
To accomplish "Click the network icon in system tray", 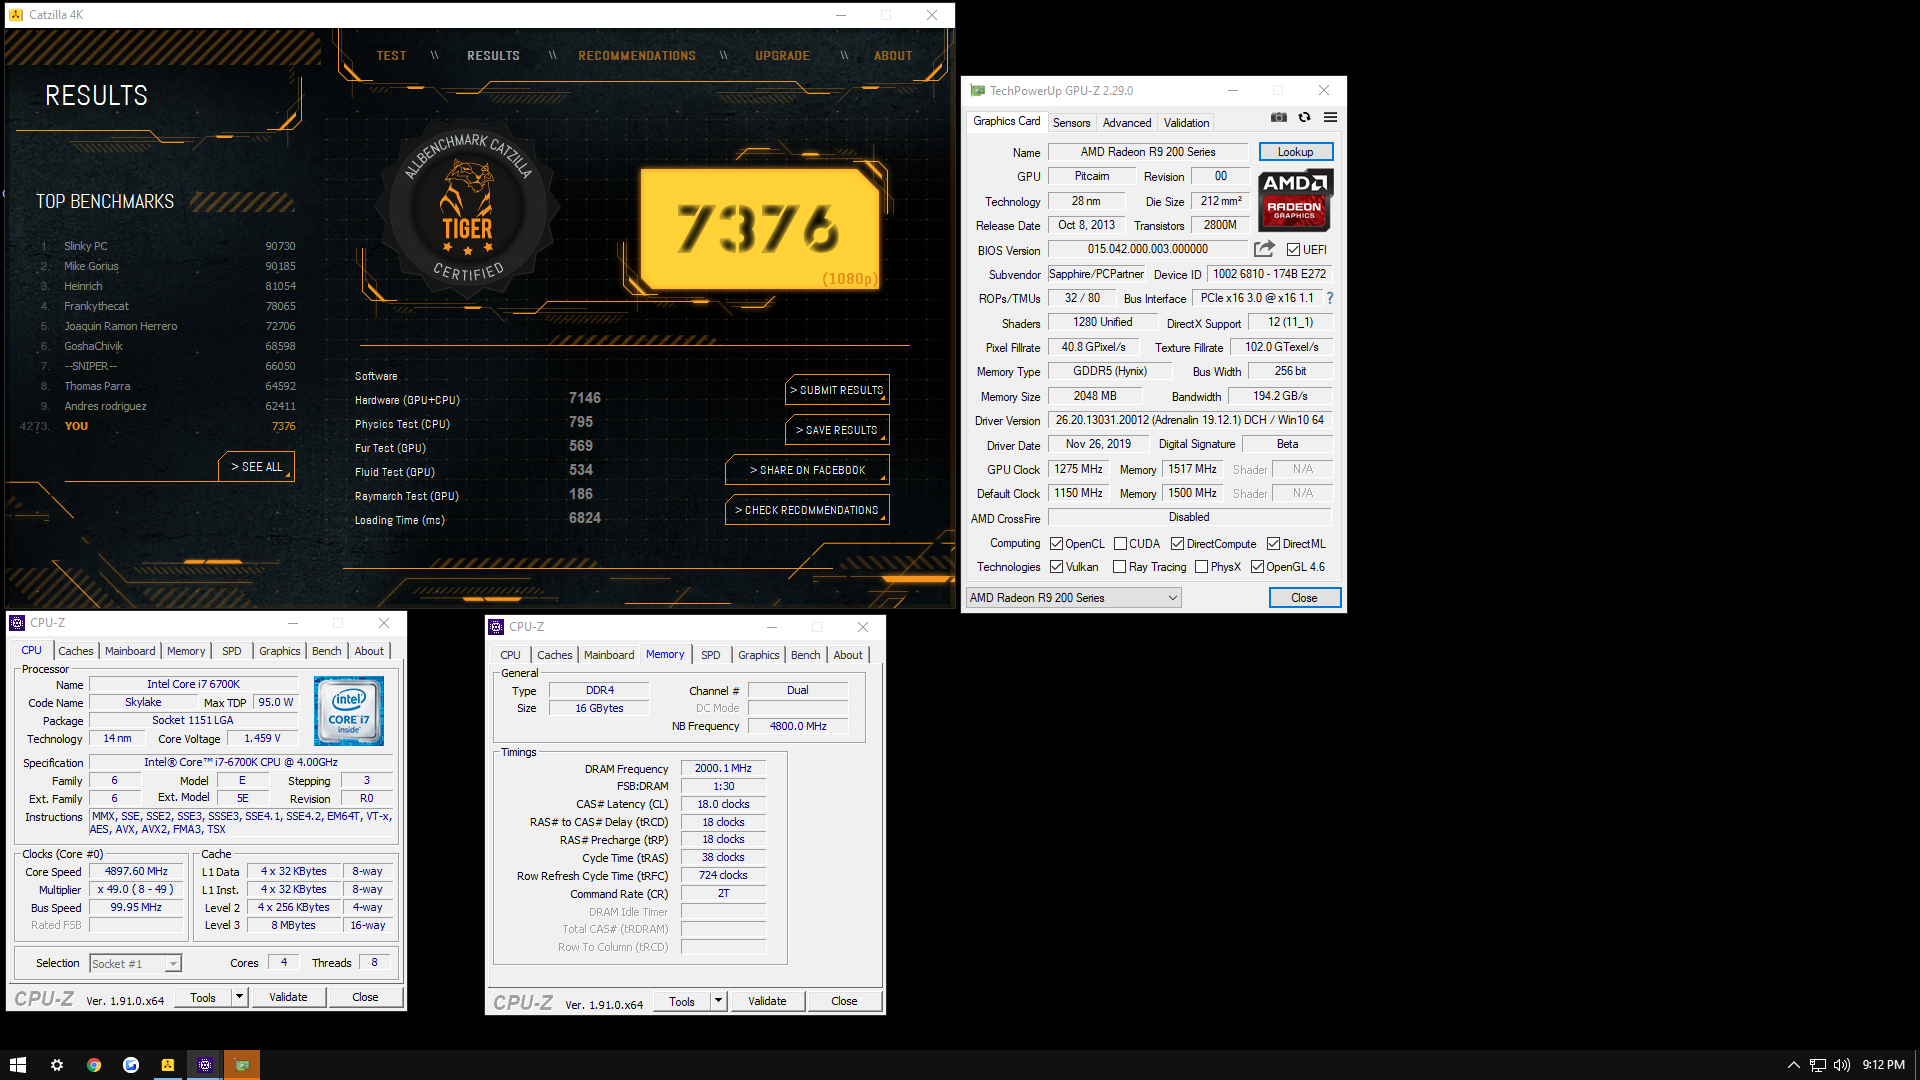I will (x=1818, y=1065).
